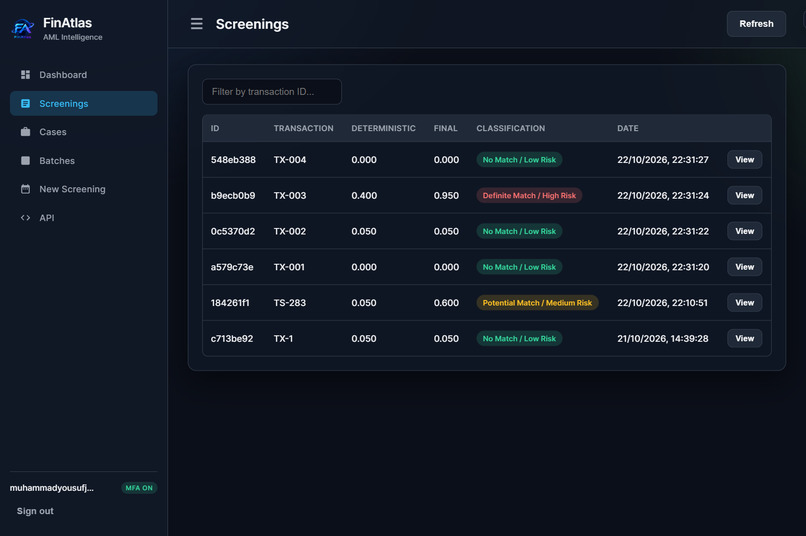
Task: Click the CLASSIFICATION column header
Action: [x=510, y=128]
